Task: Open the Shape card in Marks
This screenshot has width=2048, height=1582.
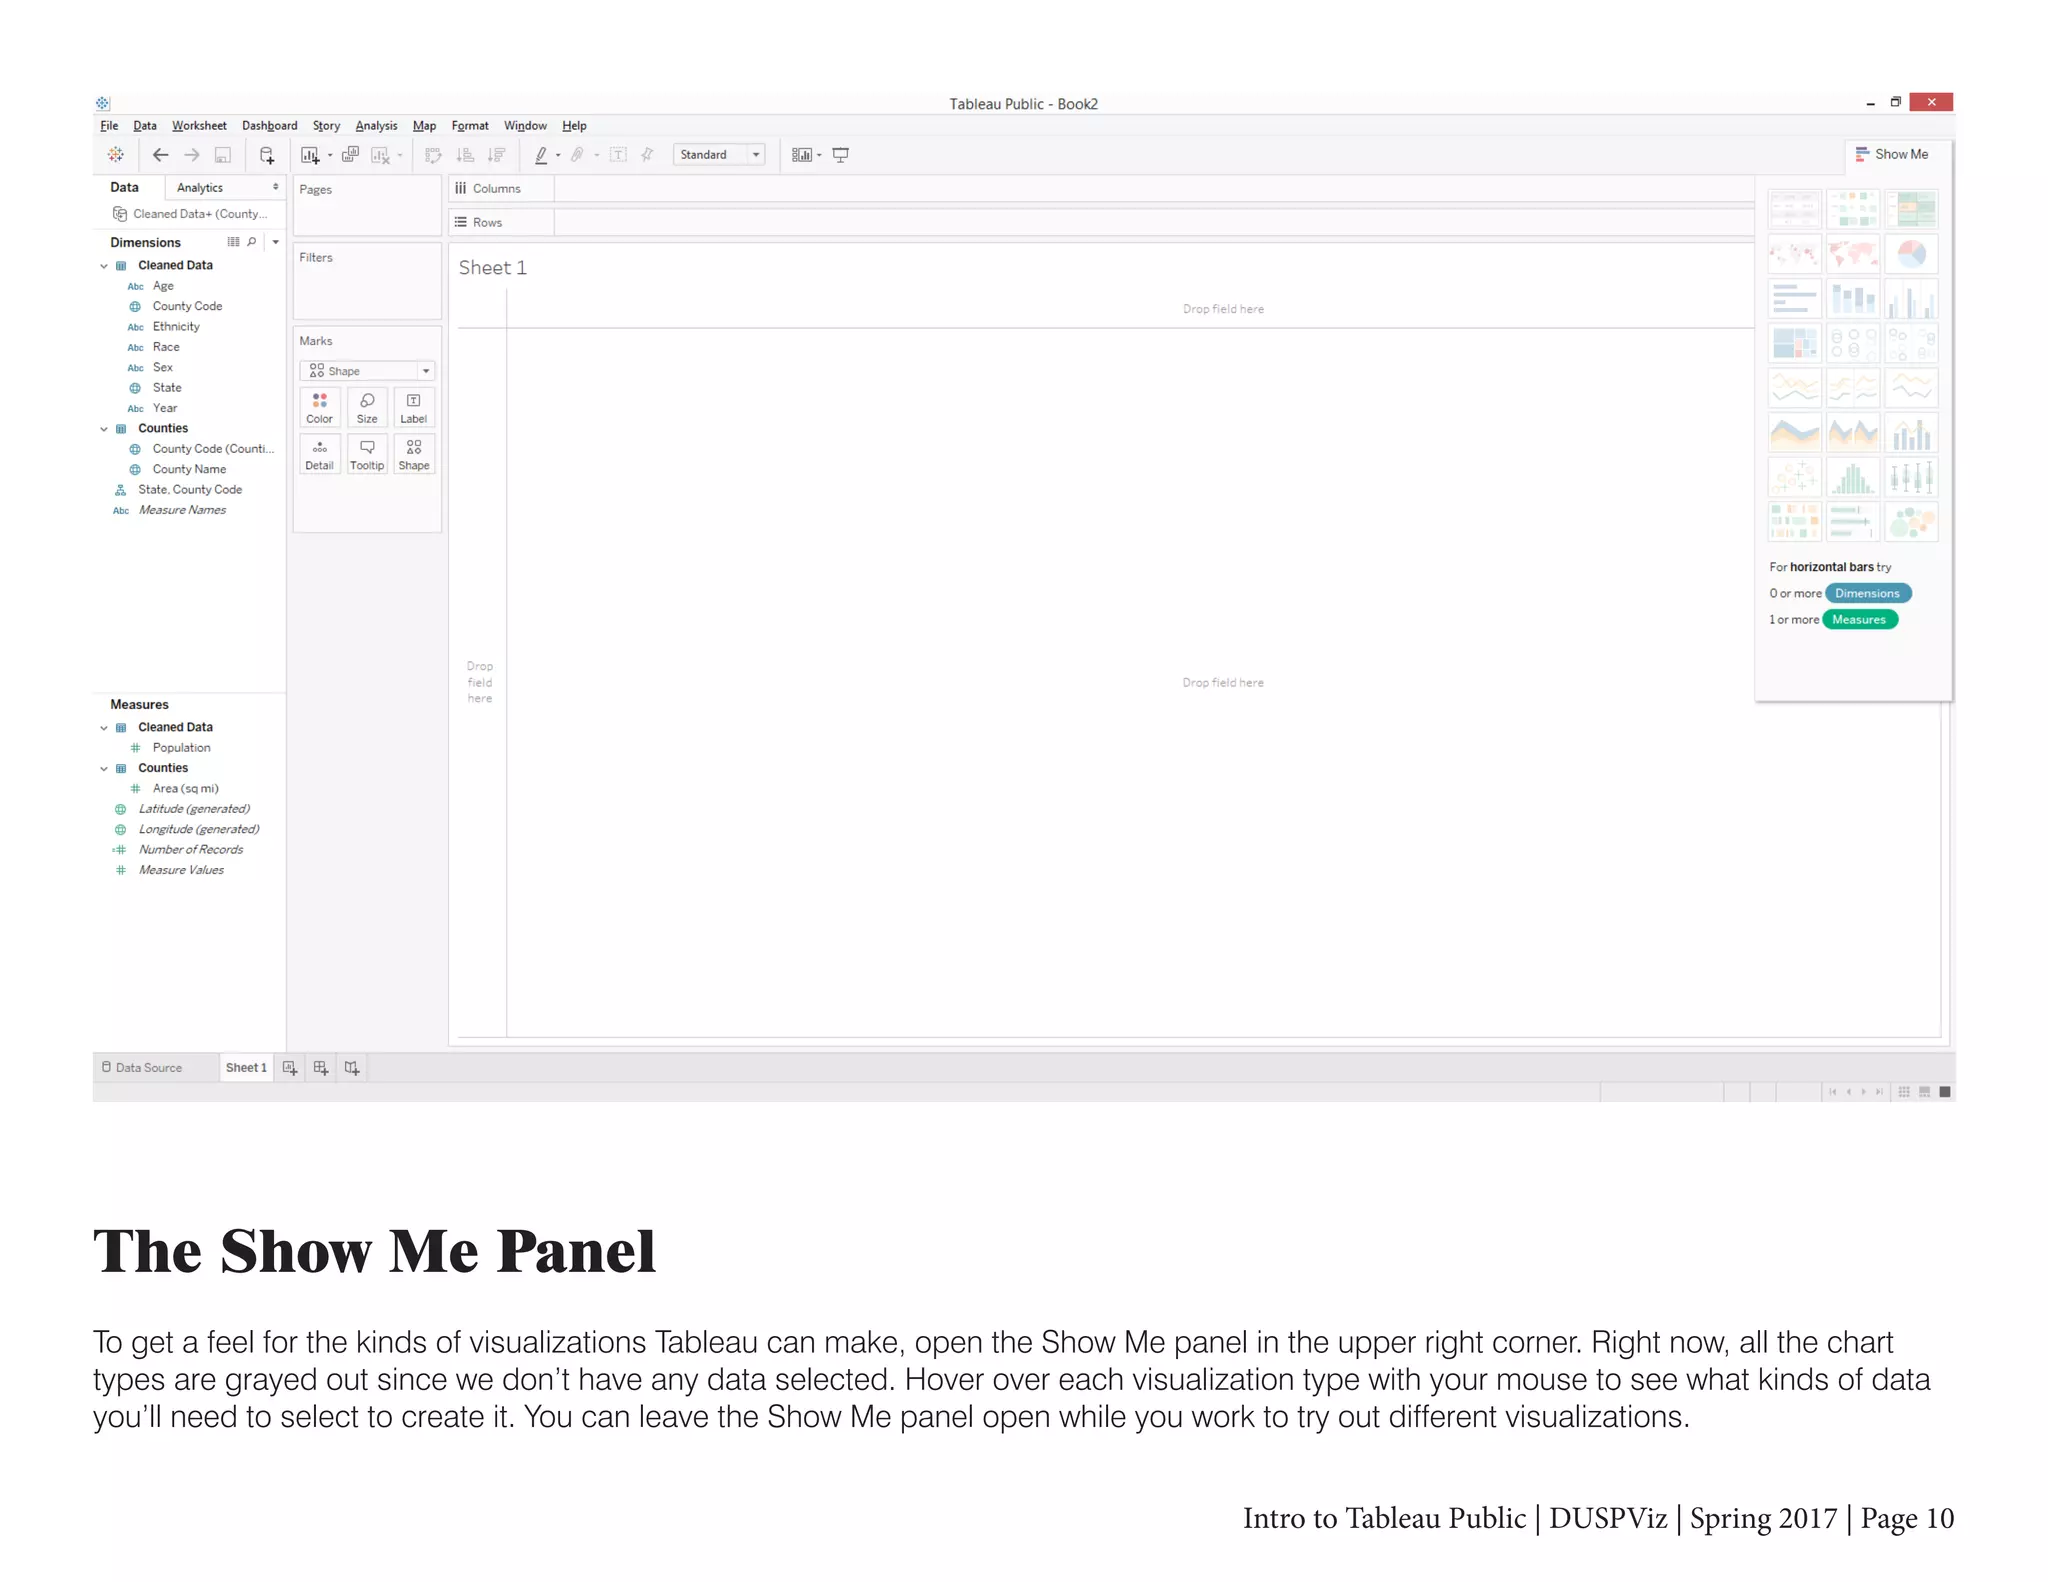Action: (414, 455)
